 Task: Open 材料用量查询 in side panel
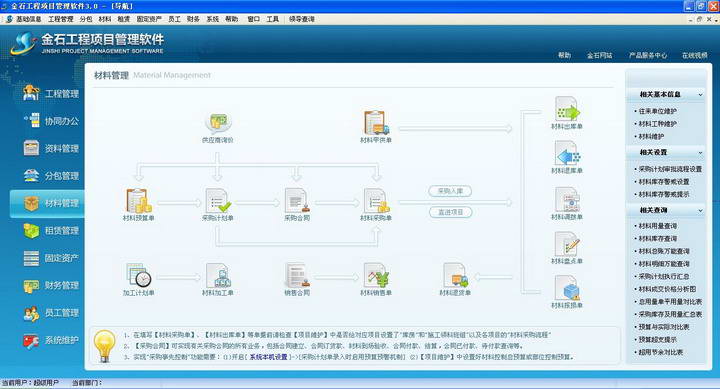[x=658, y=226]
